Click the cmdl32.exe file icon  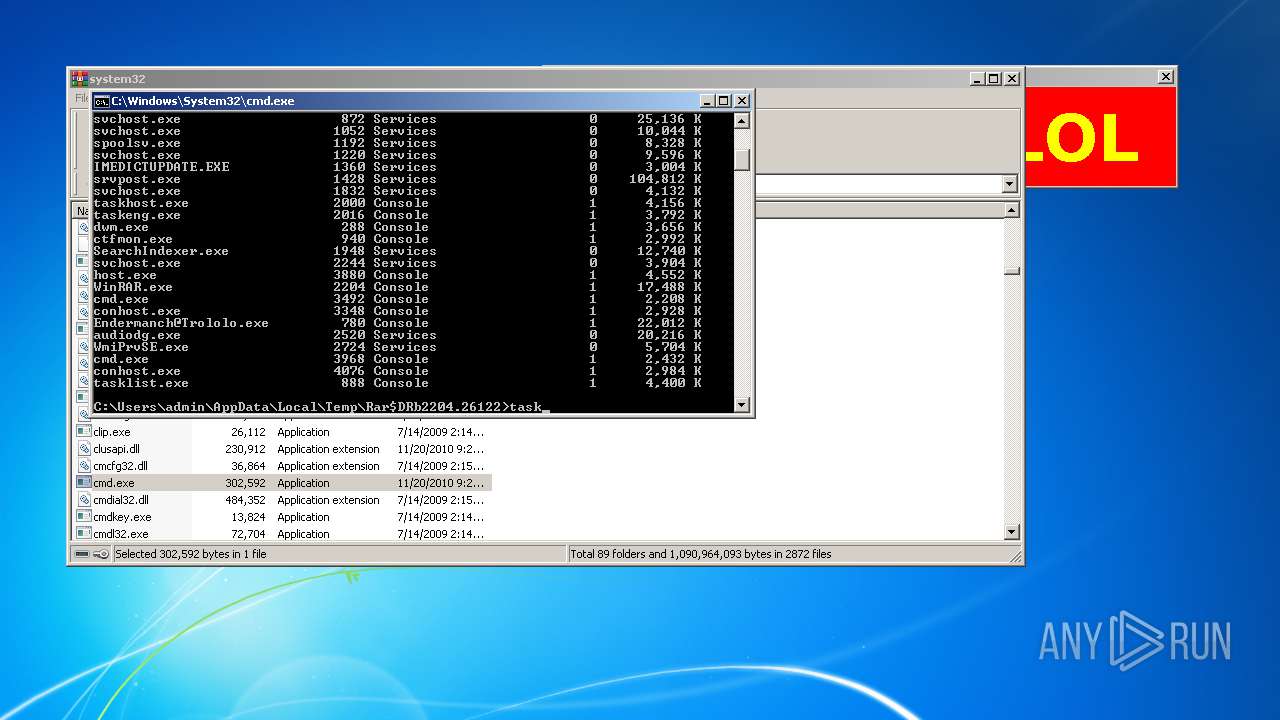click(84, 534)
